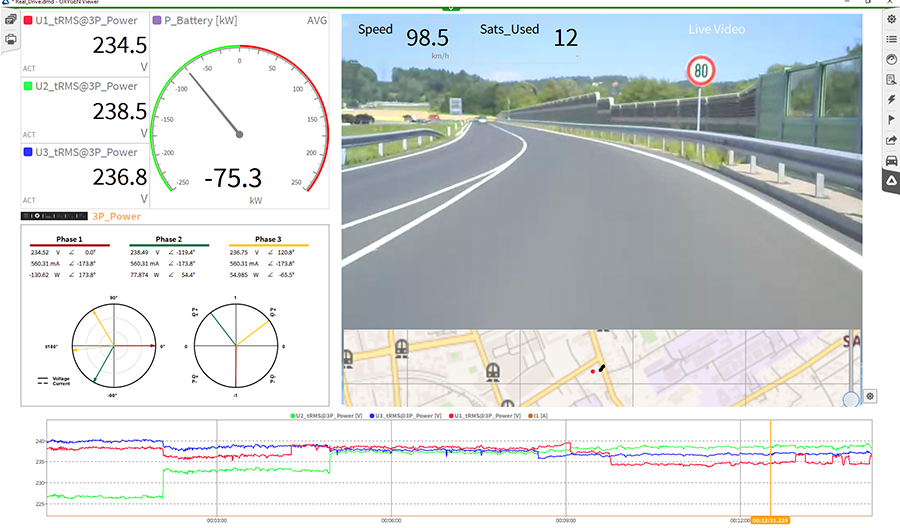Viewport: 900px width, 528px height.
Task: Click the red U1_tRMS@3P_Power color swatch
Action: 27,20
